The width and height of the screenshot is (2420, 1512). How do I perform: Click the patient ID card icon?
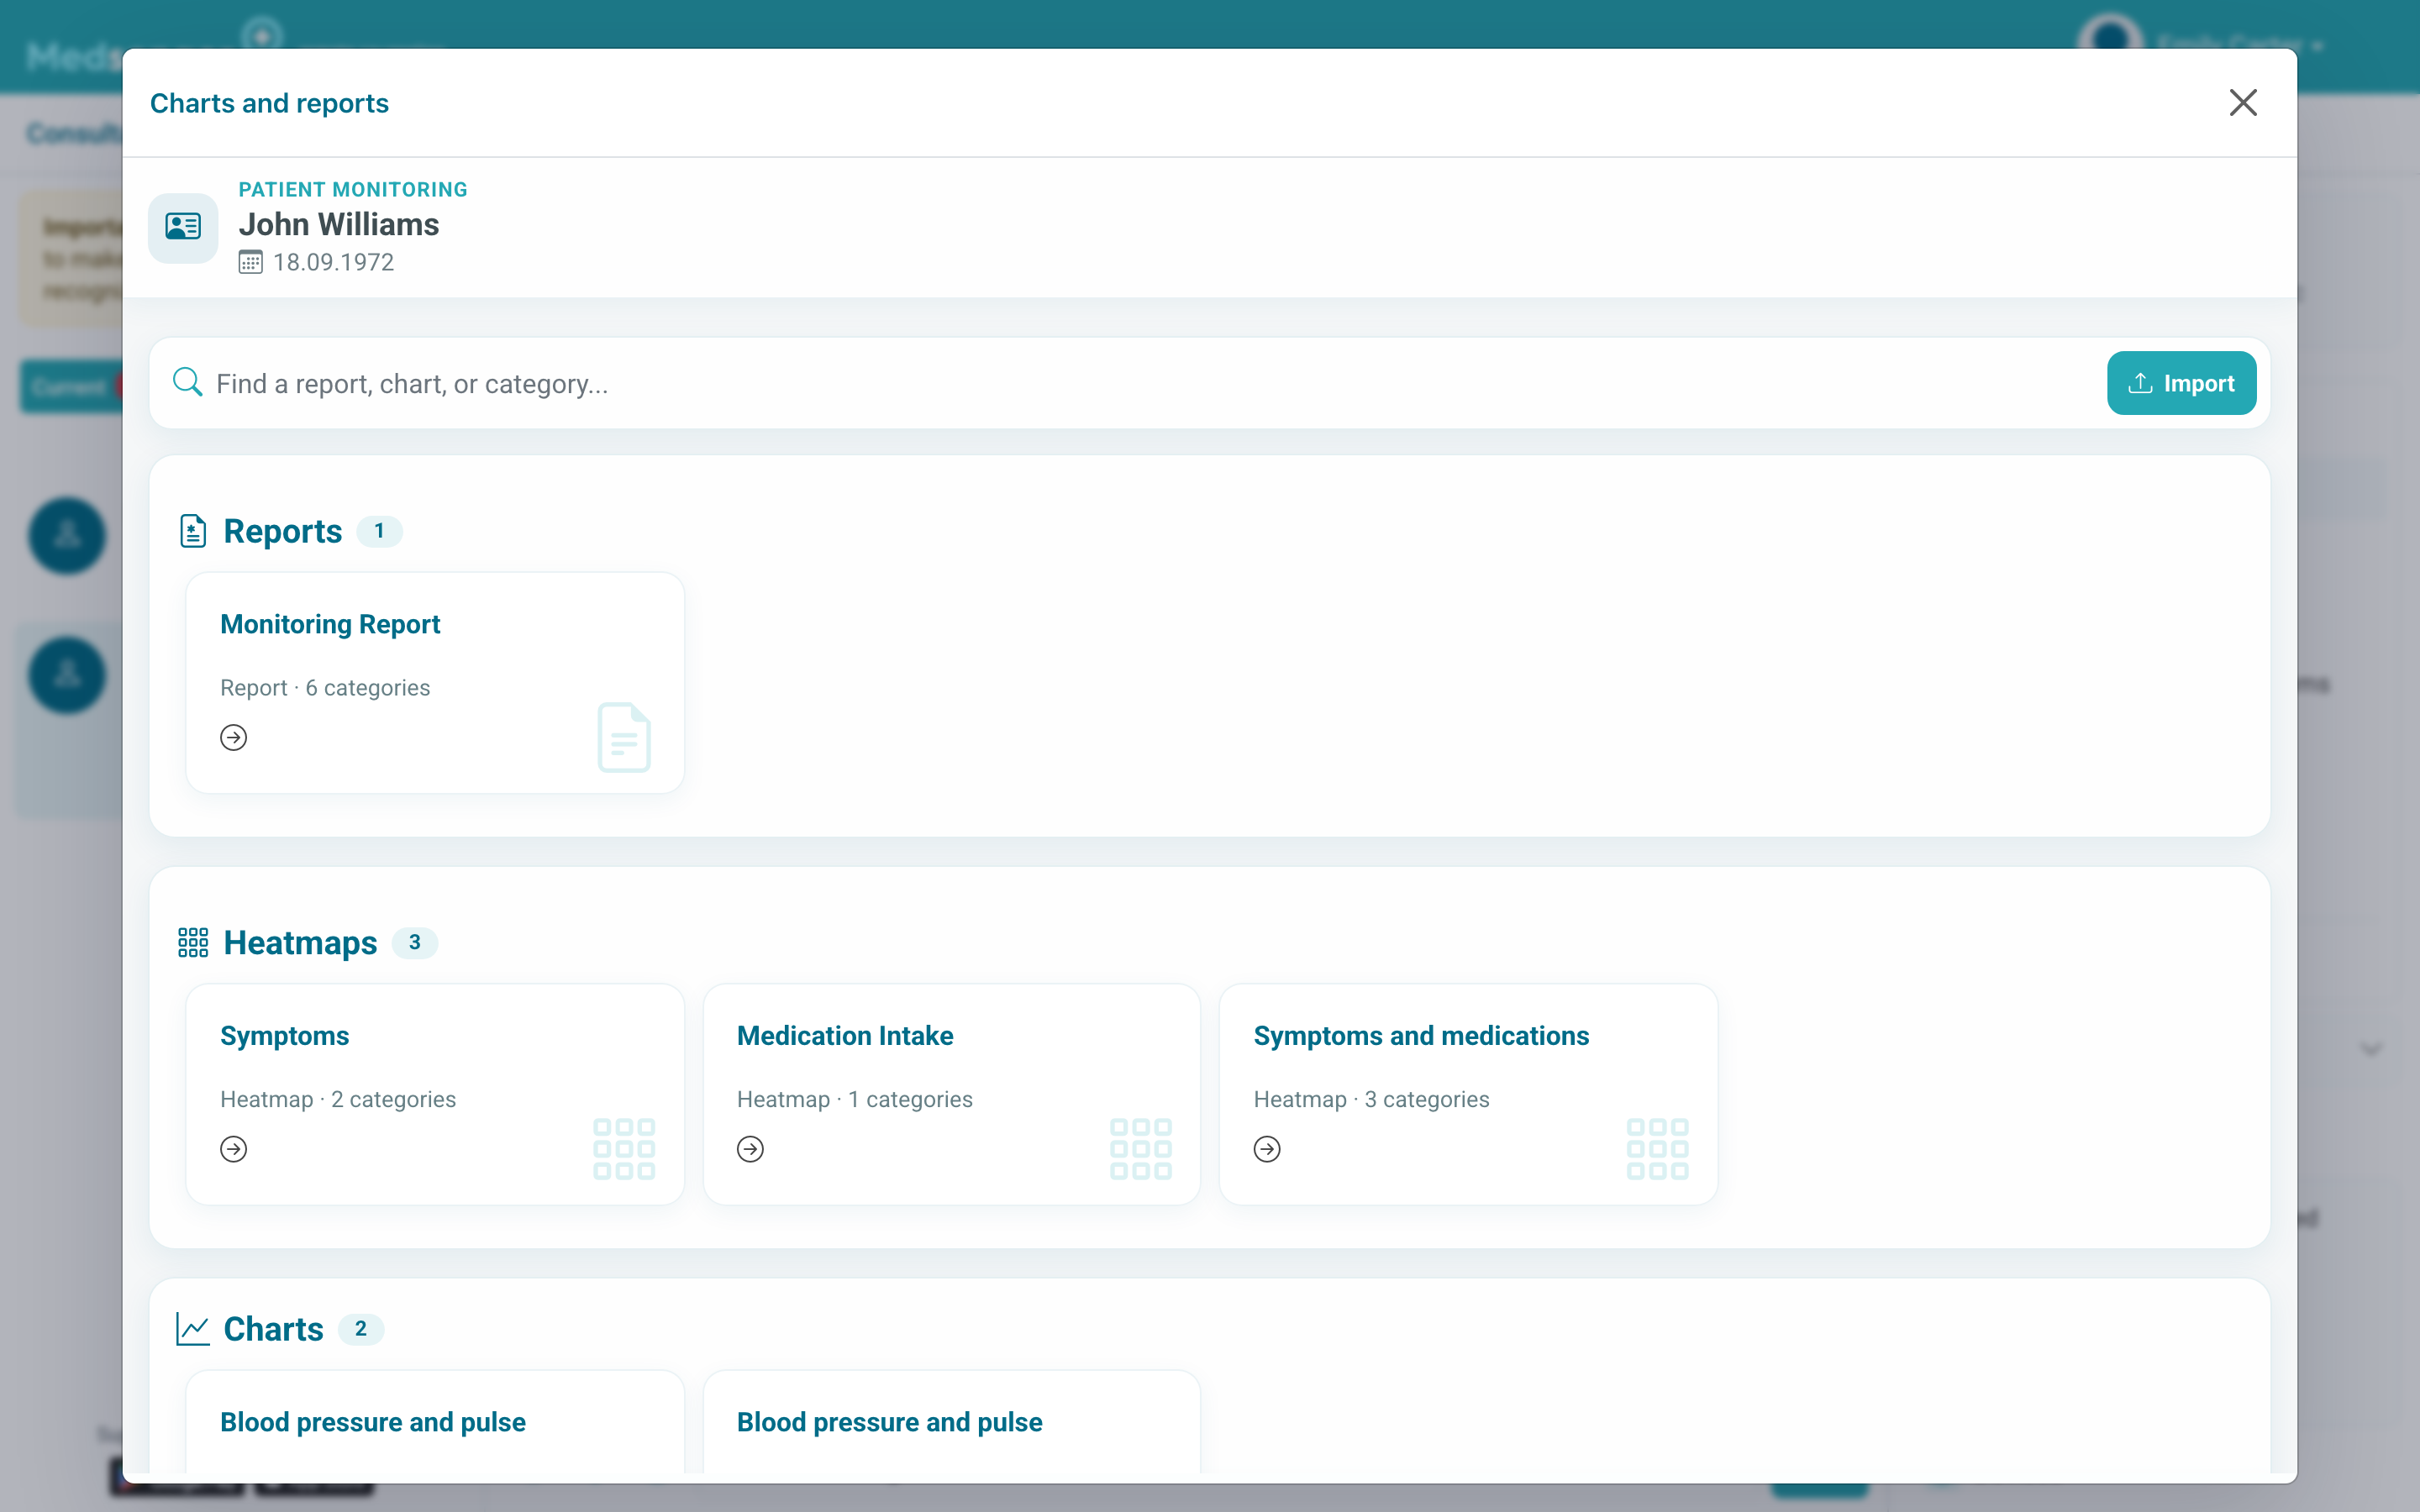[183, 227]
